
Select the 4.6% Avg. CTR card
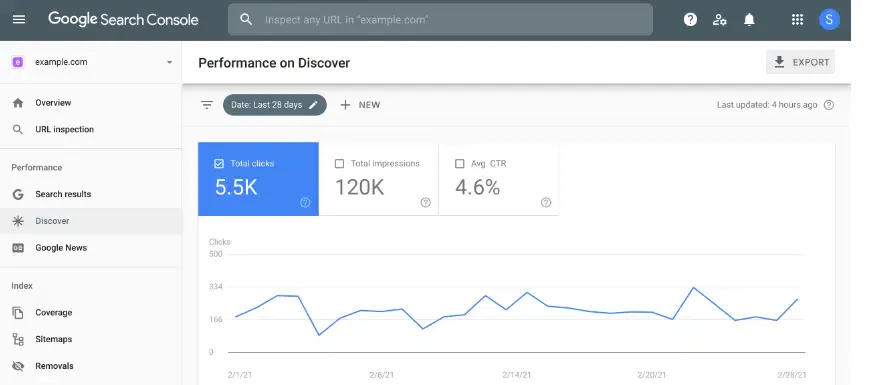[499, 179]
